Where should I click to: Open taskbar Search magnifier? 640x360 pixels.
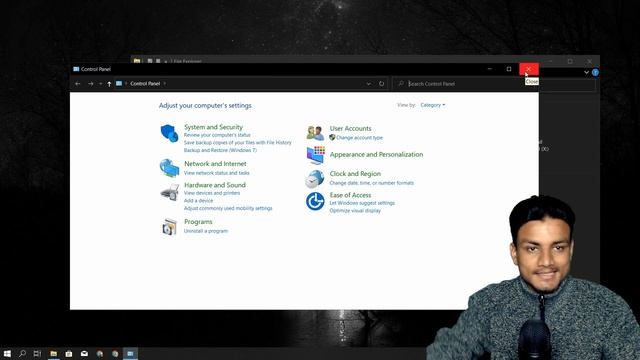pos(22,353)
